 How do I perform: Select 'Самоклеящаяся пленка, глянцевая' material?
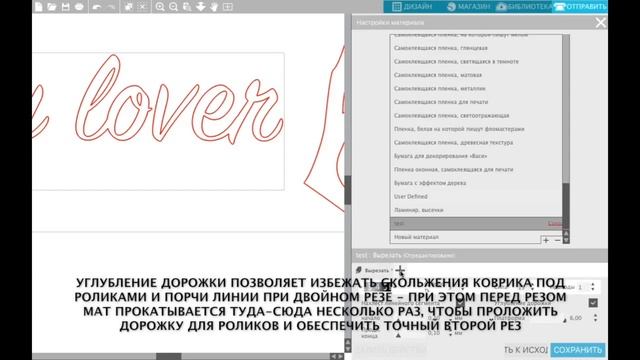coord(476,48)
